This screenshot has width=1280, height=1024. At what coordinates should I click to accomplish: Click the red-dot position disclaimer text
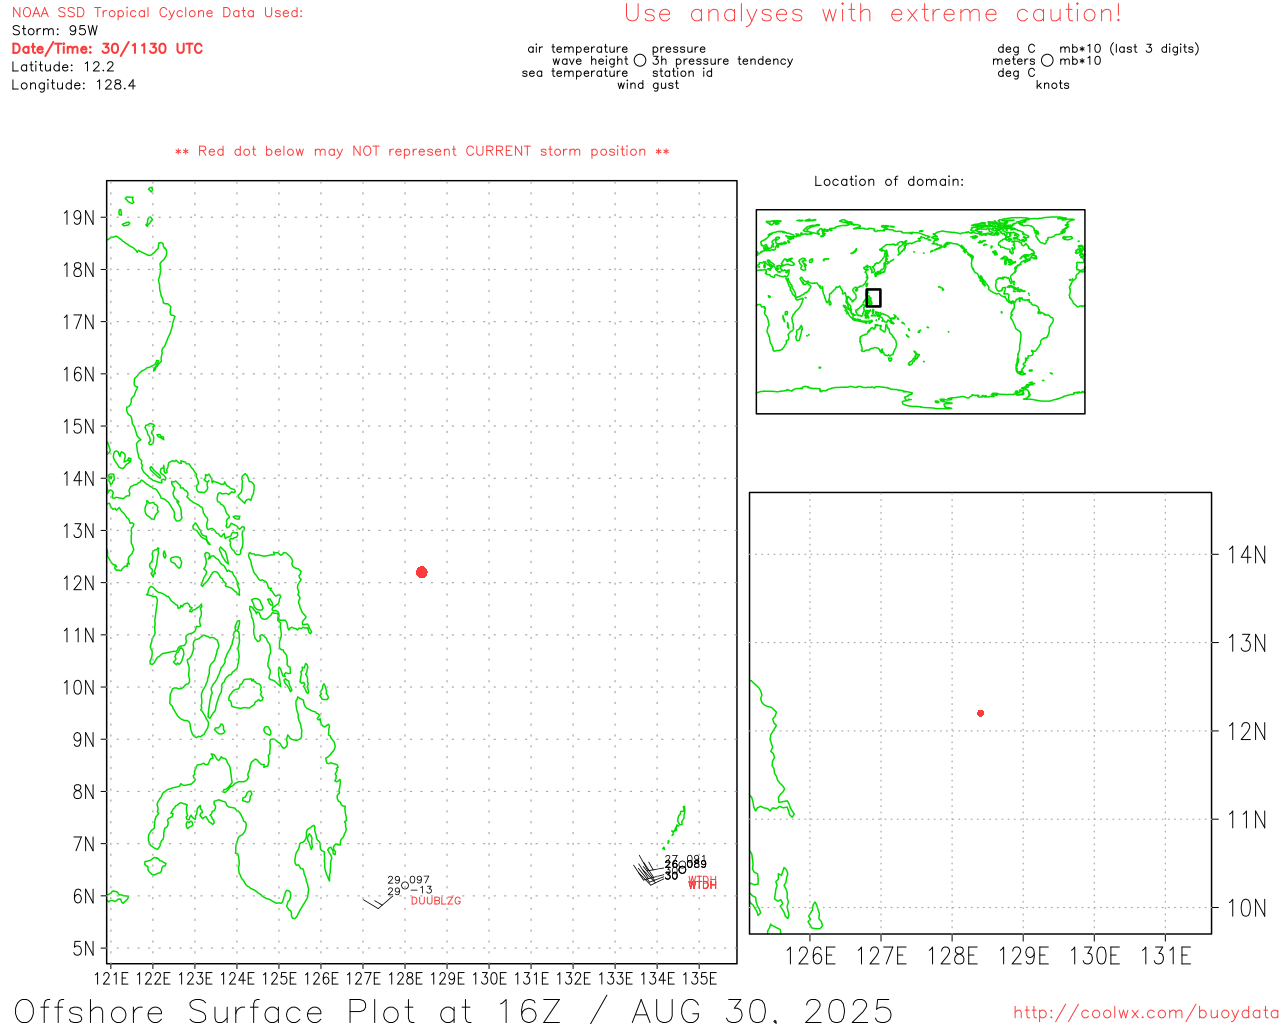pyautogui.click(x=422, y=152)
